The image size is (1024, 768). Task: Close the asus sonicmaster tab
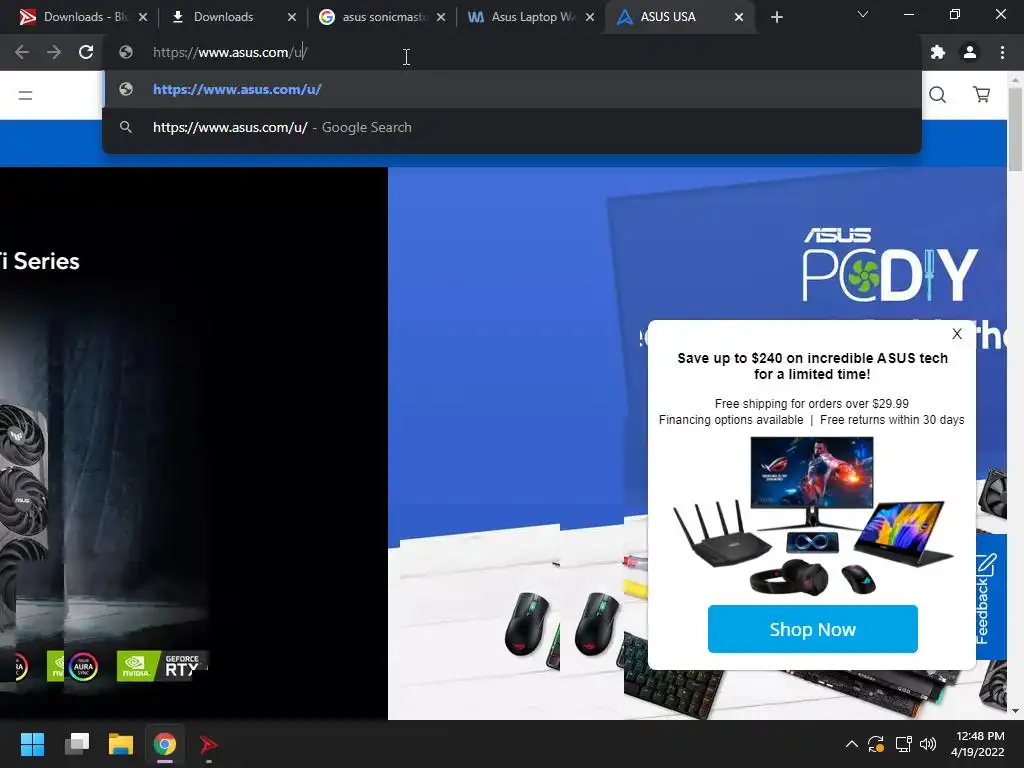441,17
